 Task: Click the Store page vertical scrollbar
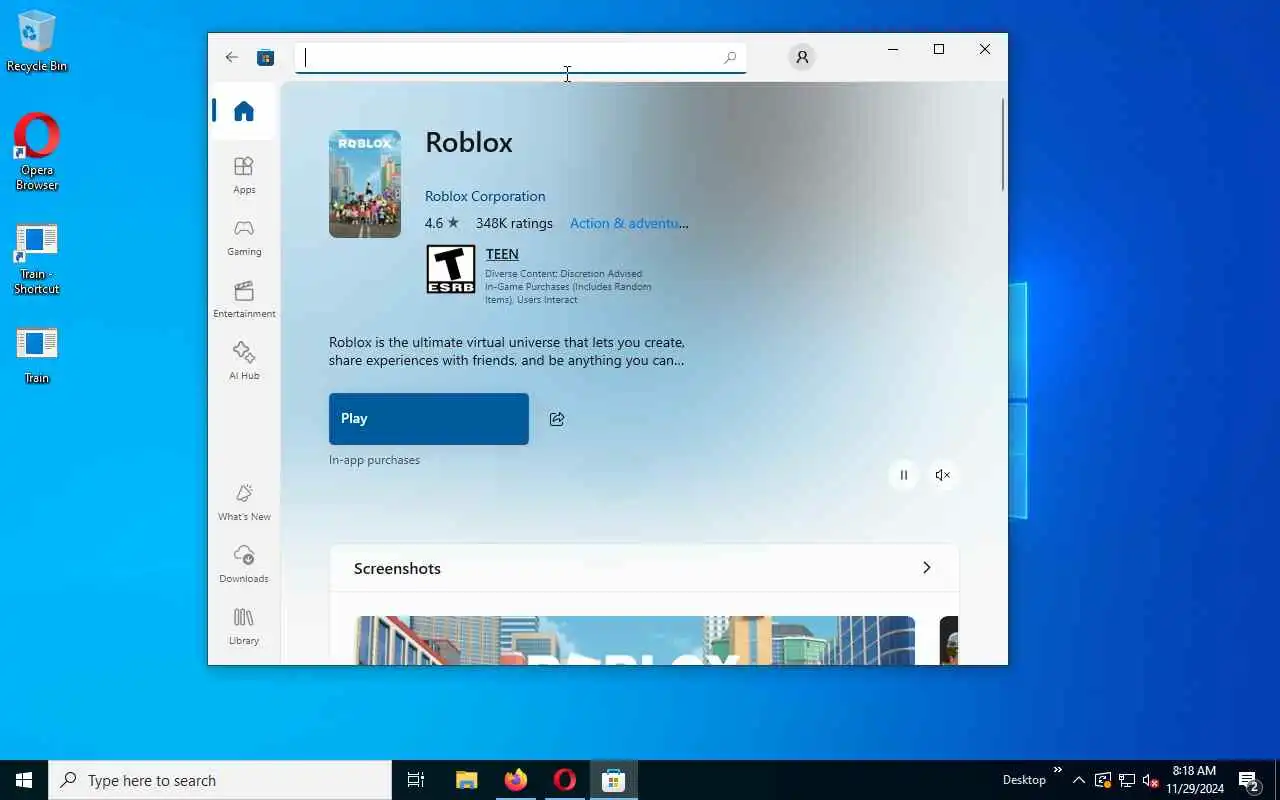pos(1003,145)
